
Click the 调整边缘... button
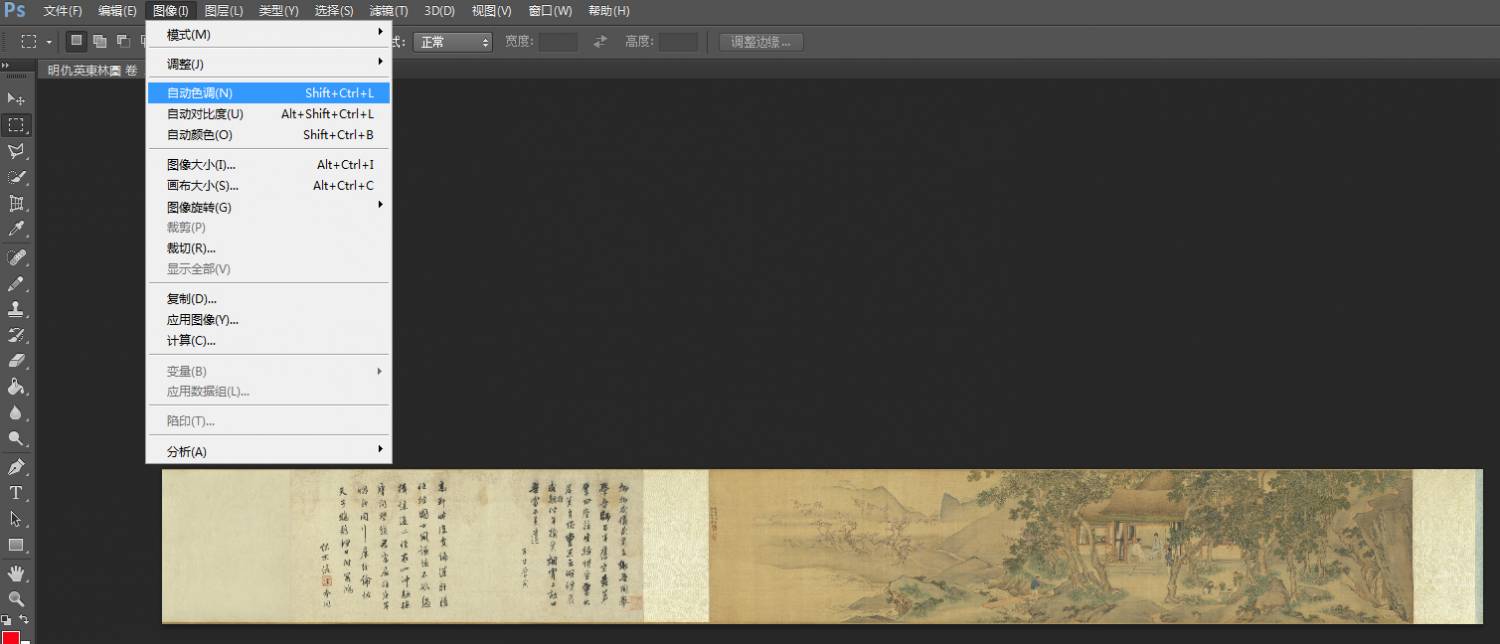761,42
